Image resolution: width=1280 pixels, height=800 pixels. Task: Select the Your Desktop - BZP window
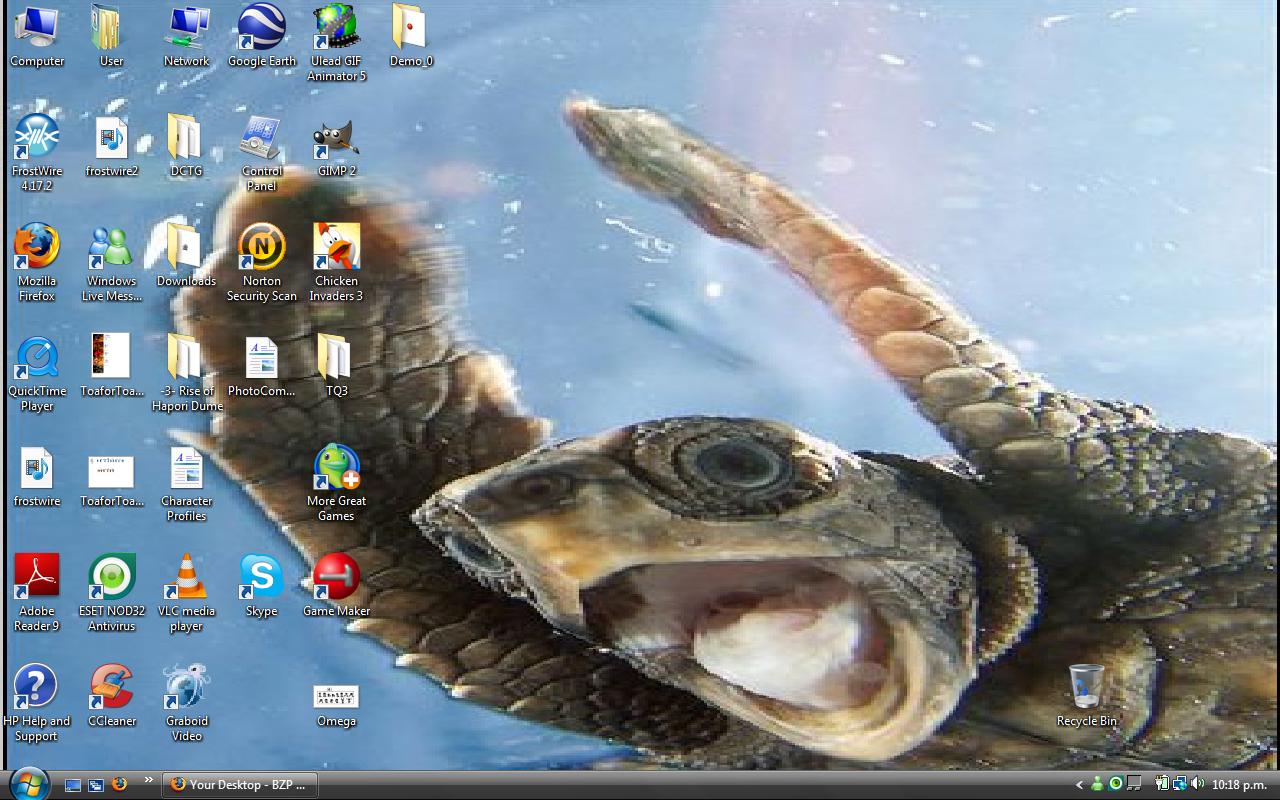pos(240,784)
